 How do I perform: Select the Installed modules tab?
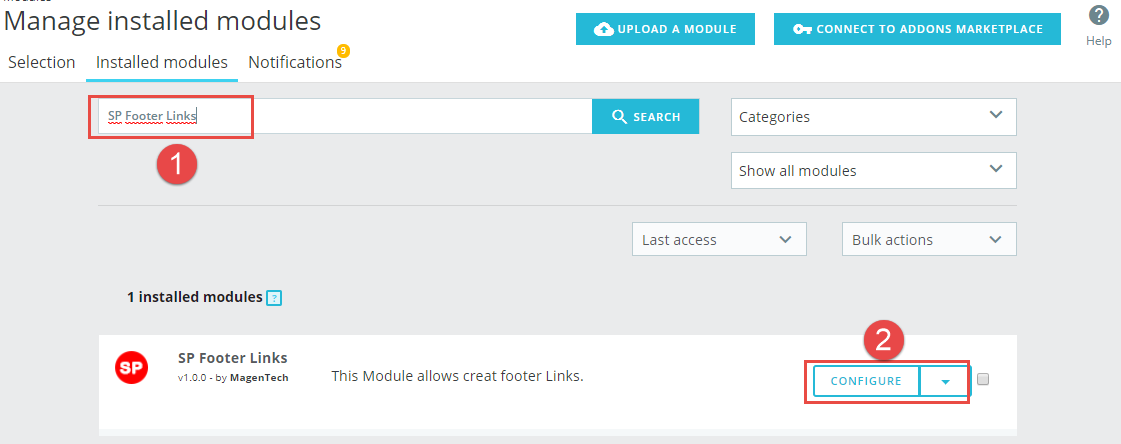tap(162, 62)
